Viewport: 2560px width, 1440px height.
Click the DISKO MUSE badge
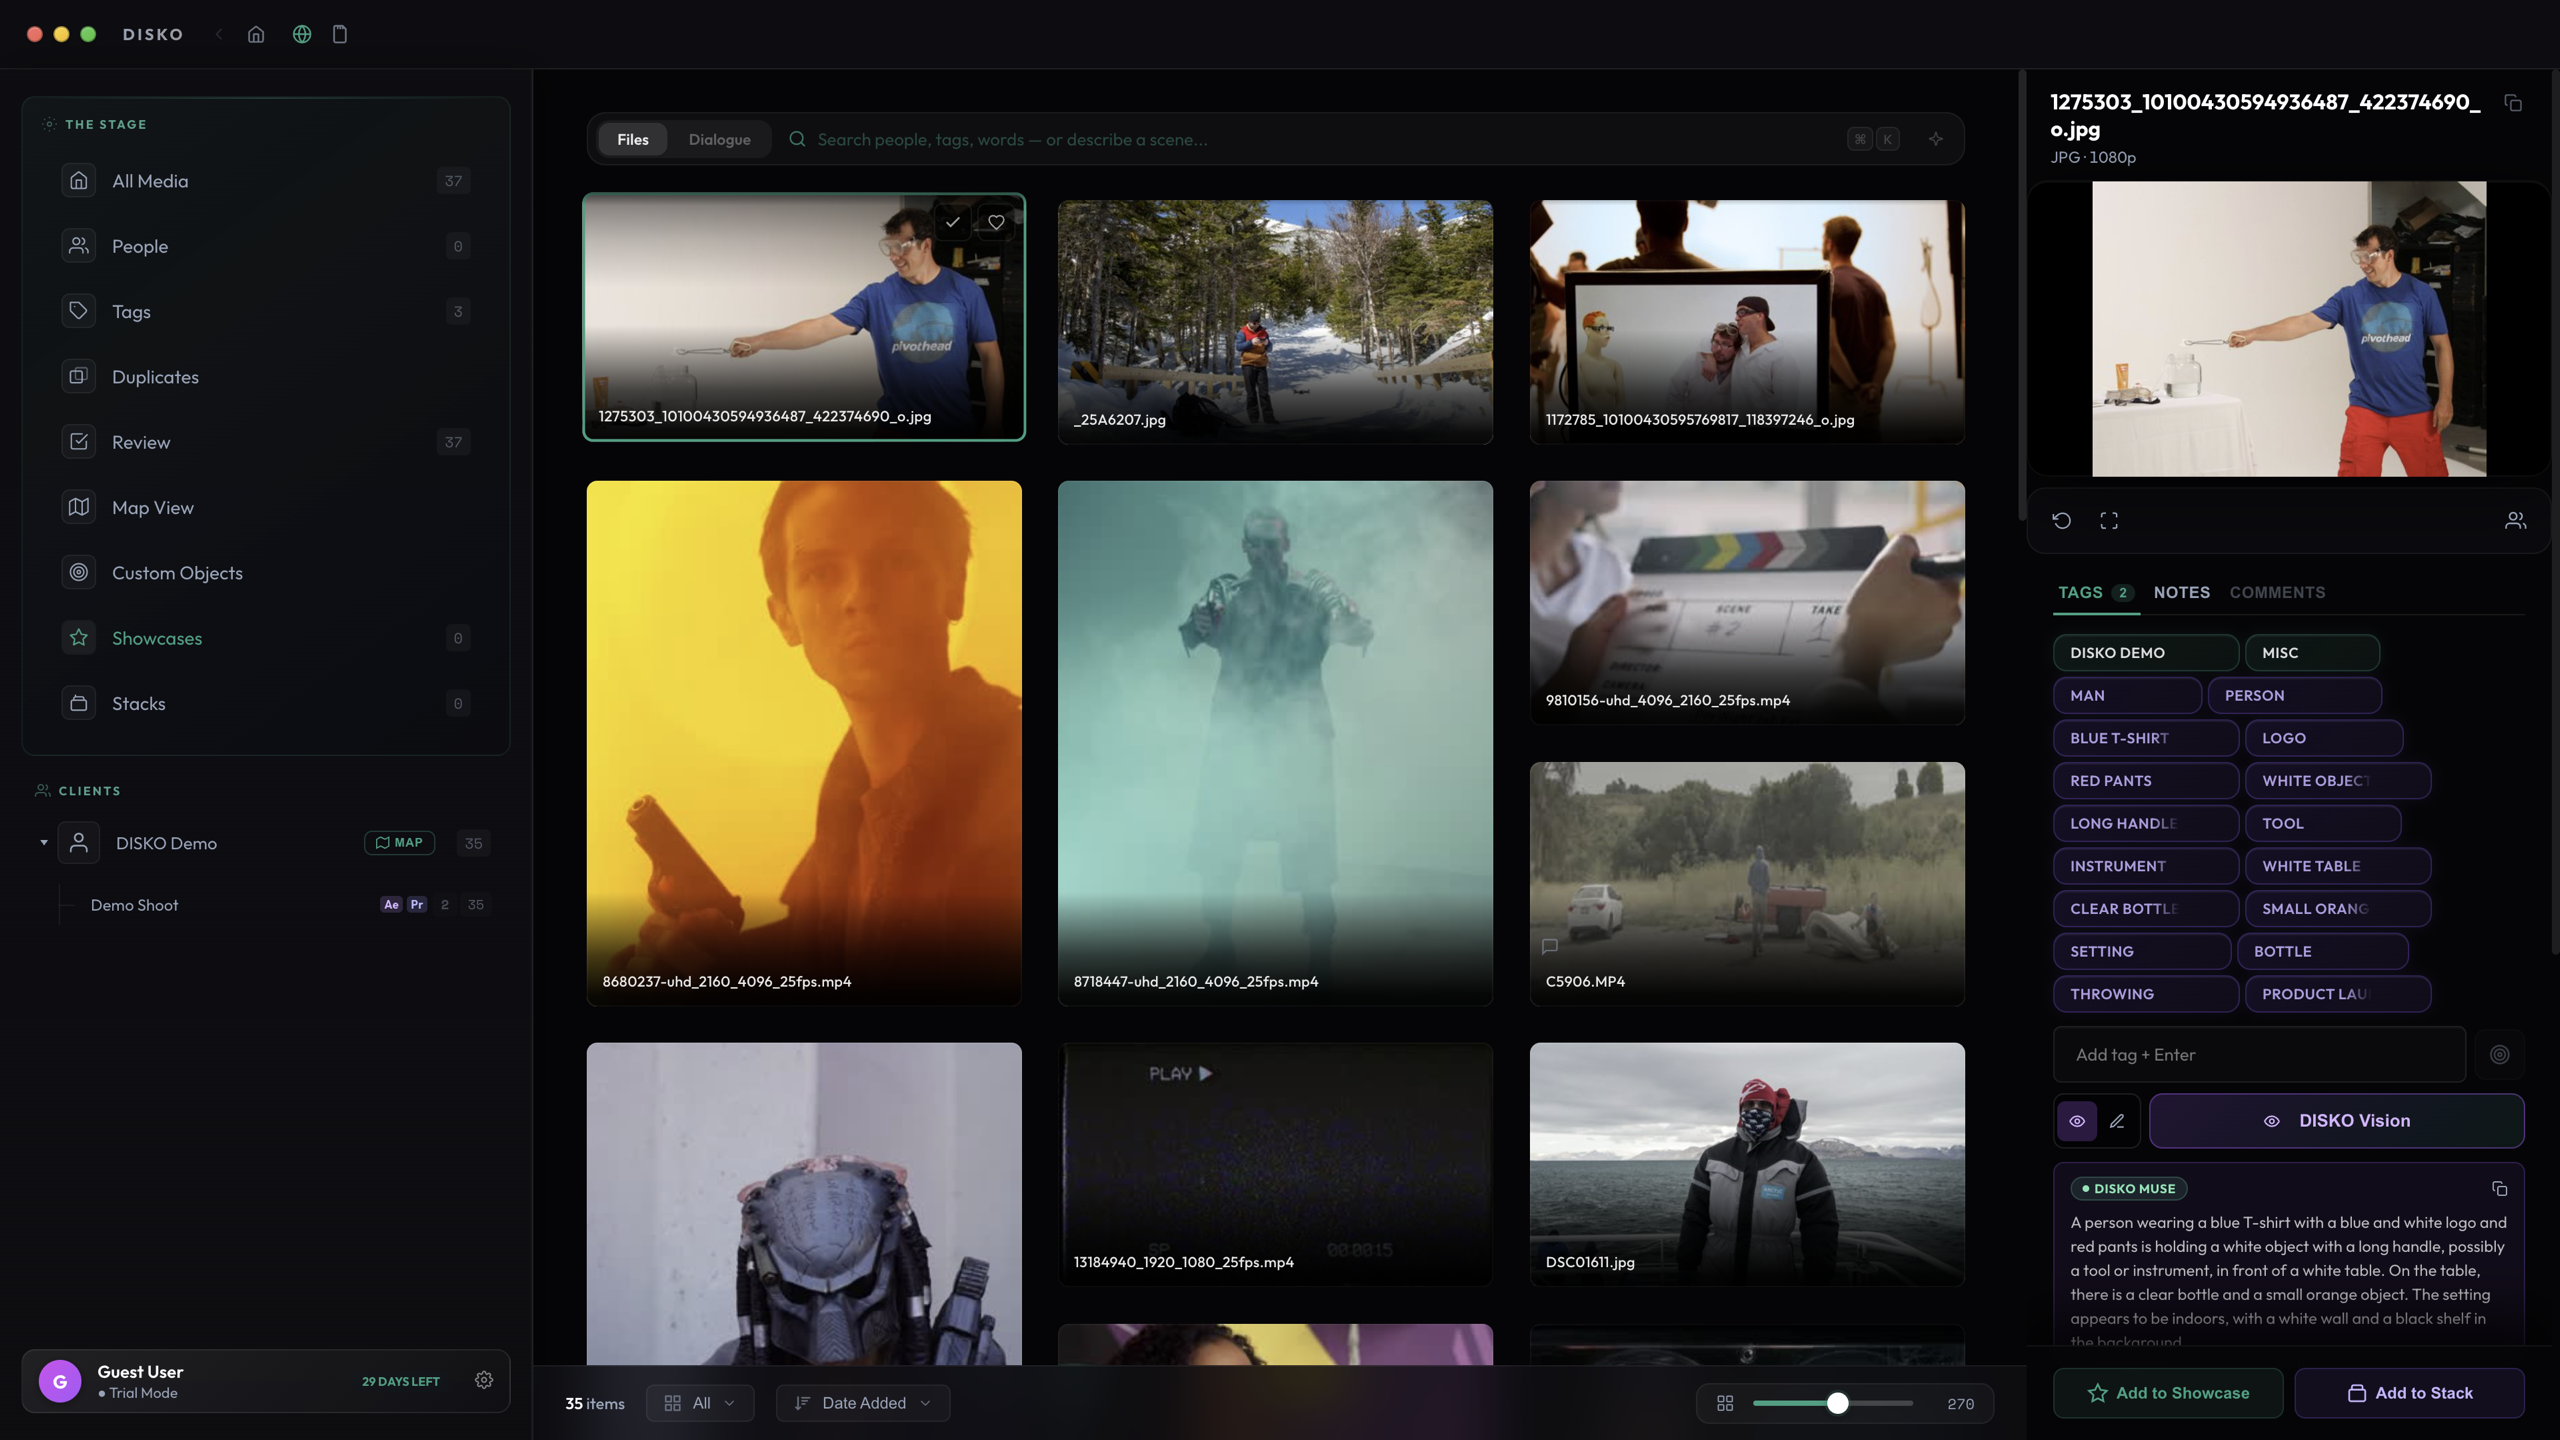2128,1189
